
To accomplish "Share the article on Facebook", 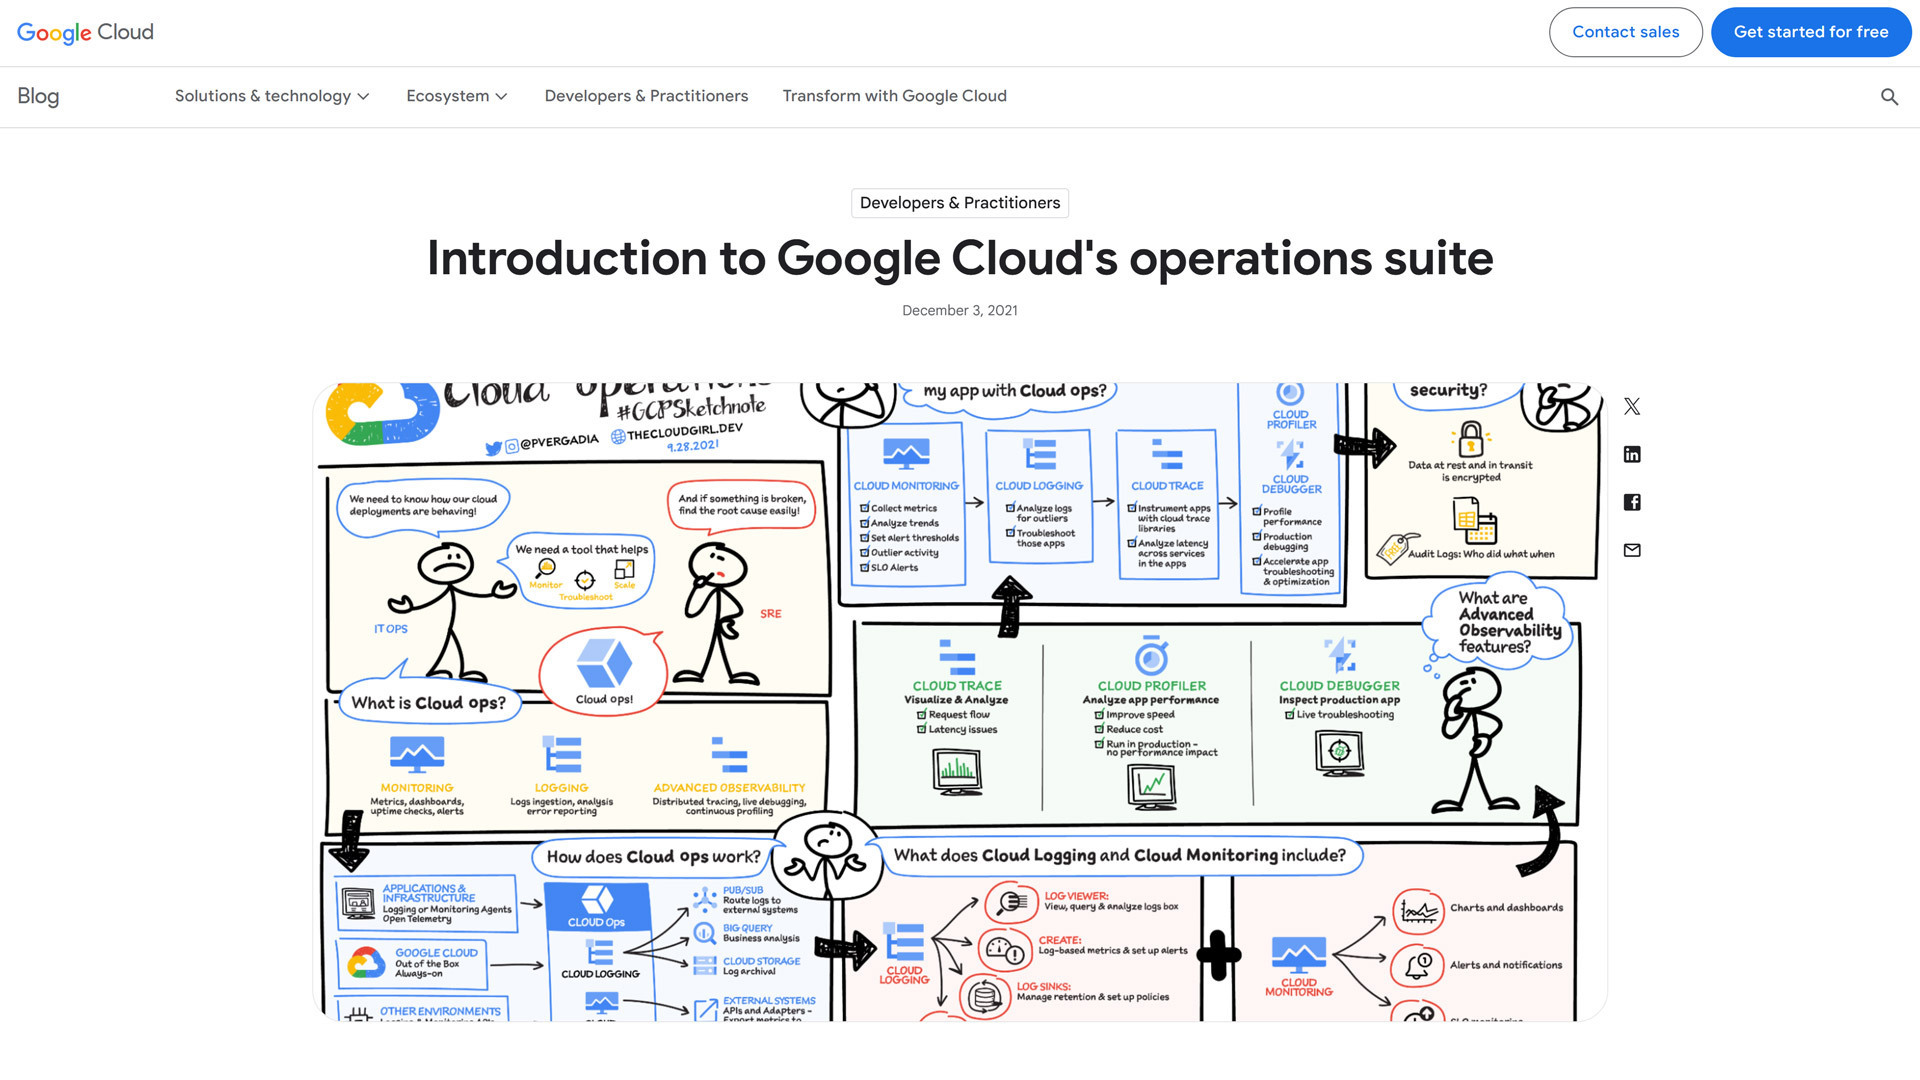I will 1632,502.
